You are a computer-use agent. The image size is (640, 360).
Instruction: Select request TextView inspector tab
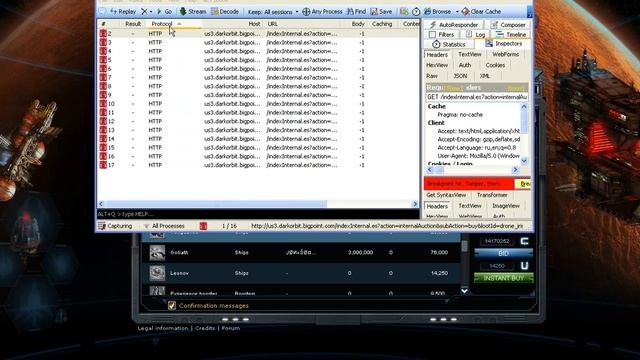(469, 54)
